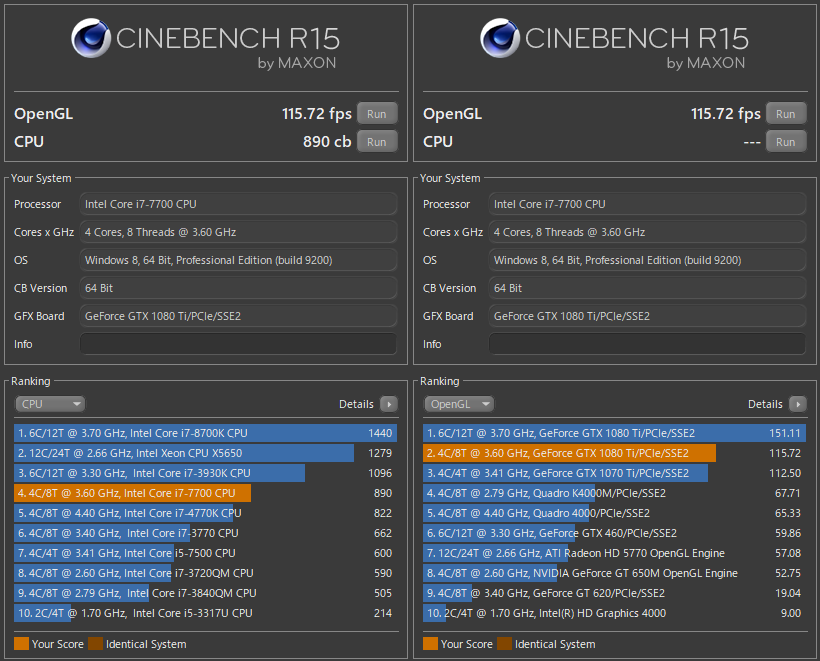Click Info field in left panel
820x661 pixels.
(238, 344)
